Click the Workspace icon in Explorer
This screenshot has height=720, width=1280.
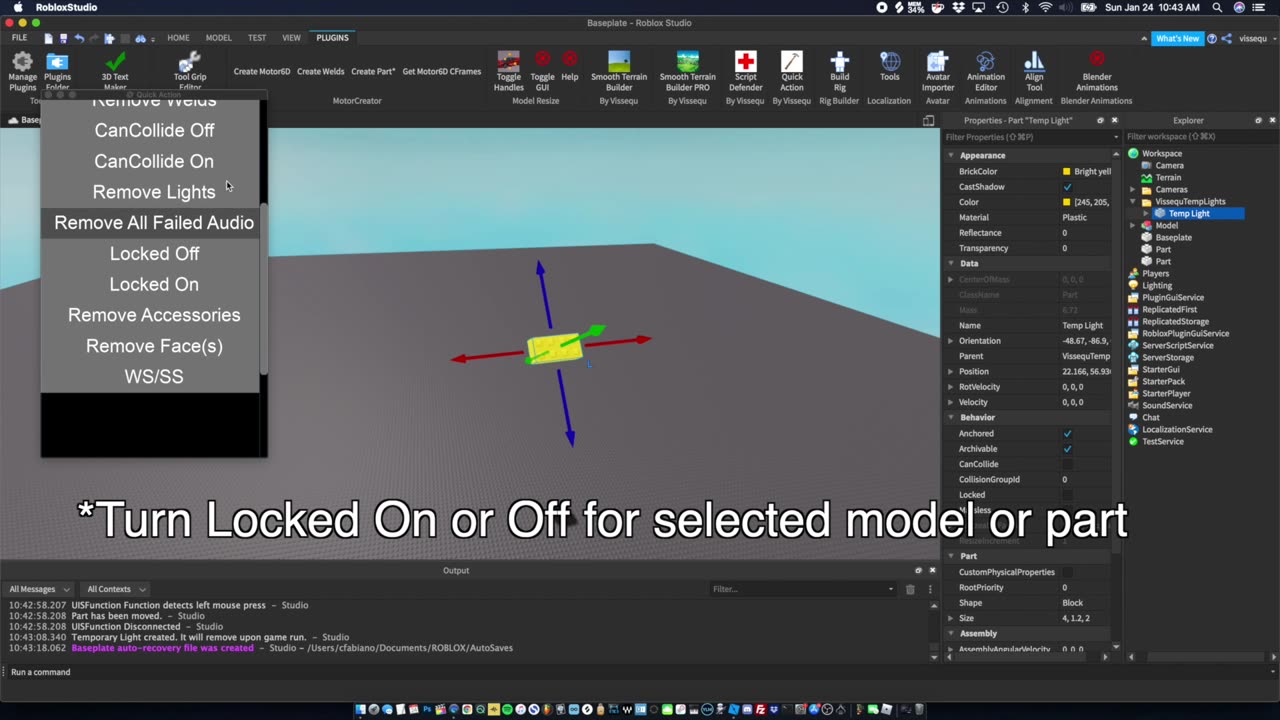click(1133, 154)
